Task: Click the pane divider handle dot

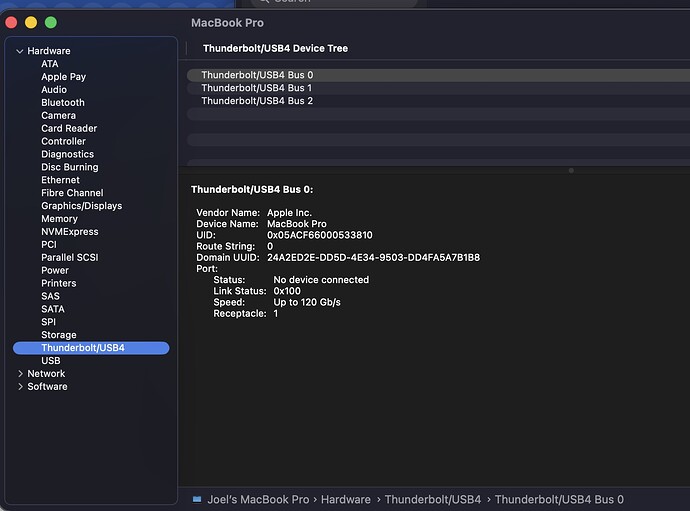Action: point(571,170)
